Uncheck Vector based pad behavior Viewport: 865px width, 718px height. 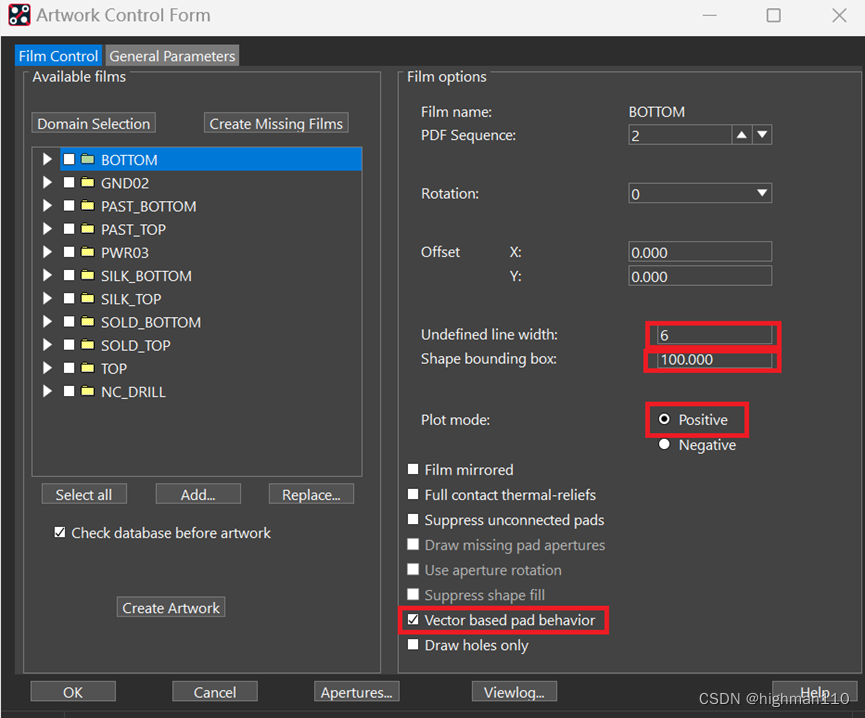coord(414,620)
